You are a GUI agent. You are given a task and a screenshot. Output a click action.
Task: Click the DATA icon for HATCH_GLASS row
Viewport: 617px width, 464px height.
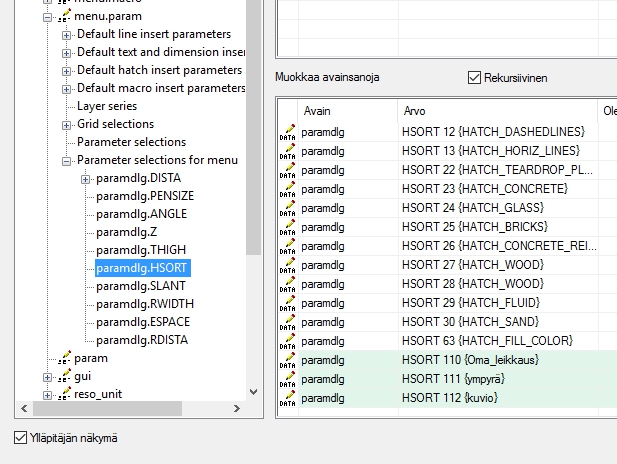tap(286, 208)
